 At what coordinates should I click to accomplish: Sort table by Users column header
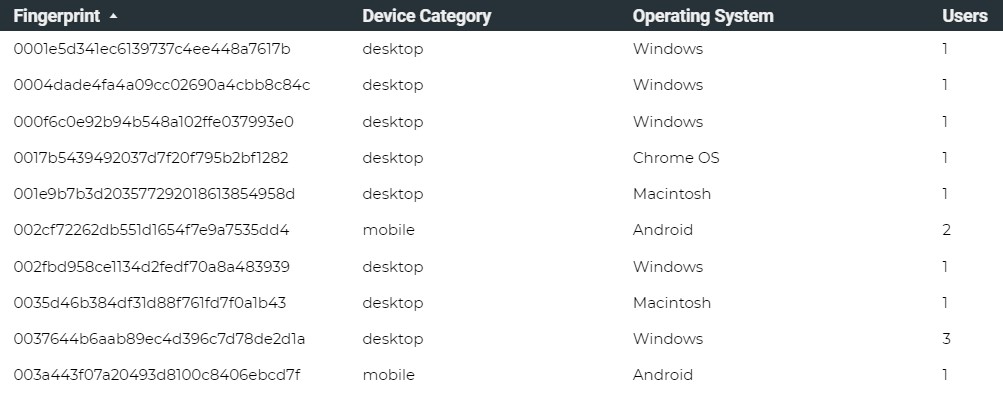coord(964,16)
